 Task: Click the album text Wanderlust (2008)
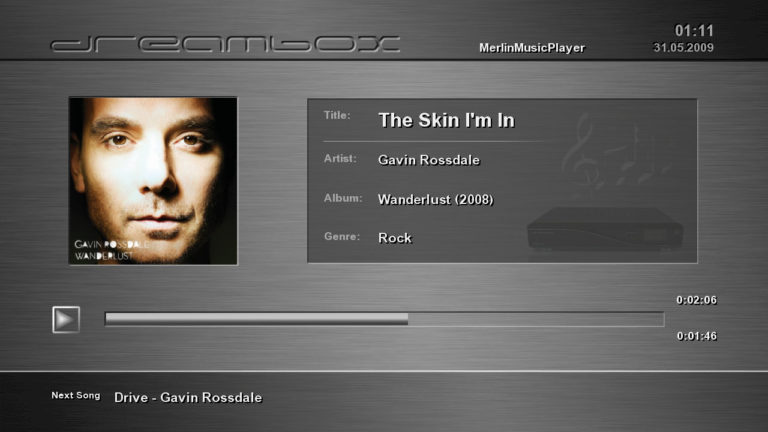(x=436, y=199)
